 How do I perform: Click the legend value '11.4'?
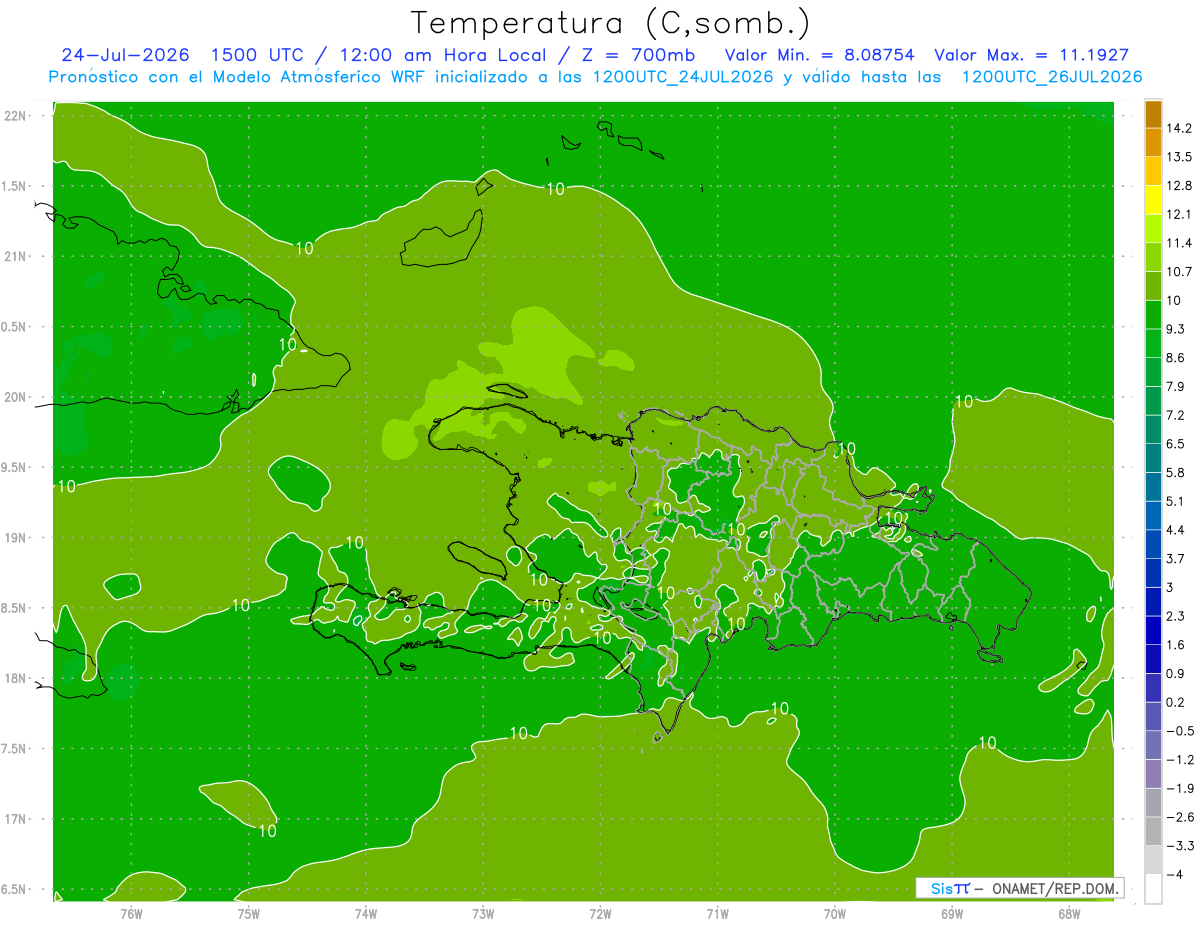click(x=1180, y=244)
